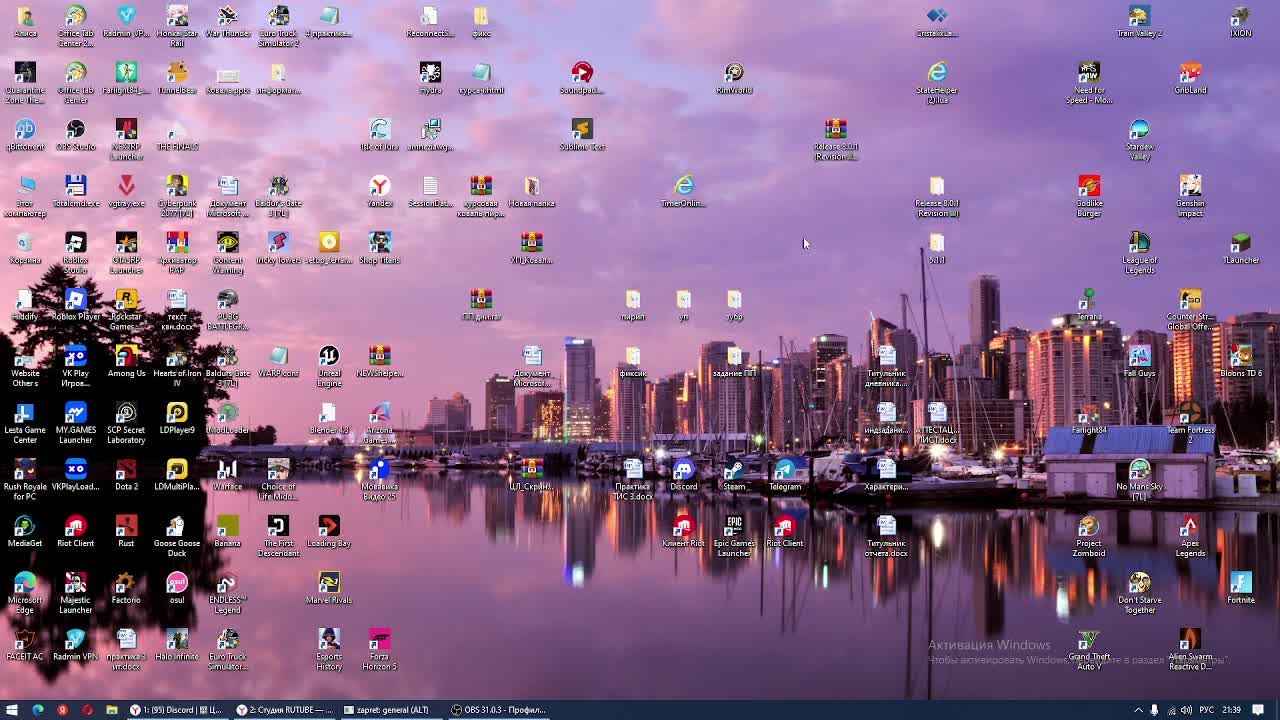The width and height of the screenshot is (1280, 720).
Task: Select the Epic Games Launcher icon
Action: tap(734, 535)
